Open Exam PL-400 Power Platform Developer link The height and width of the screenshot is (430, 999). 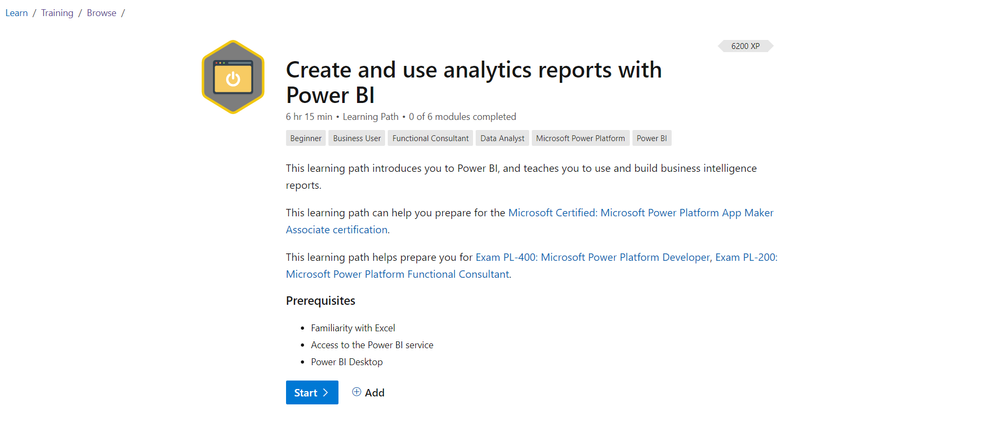pyautogui.click(x=593, y=257)
